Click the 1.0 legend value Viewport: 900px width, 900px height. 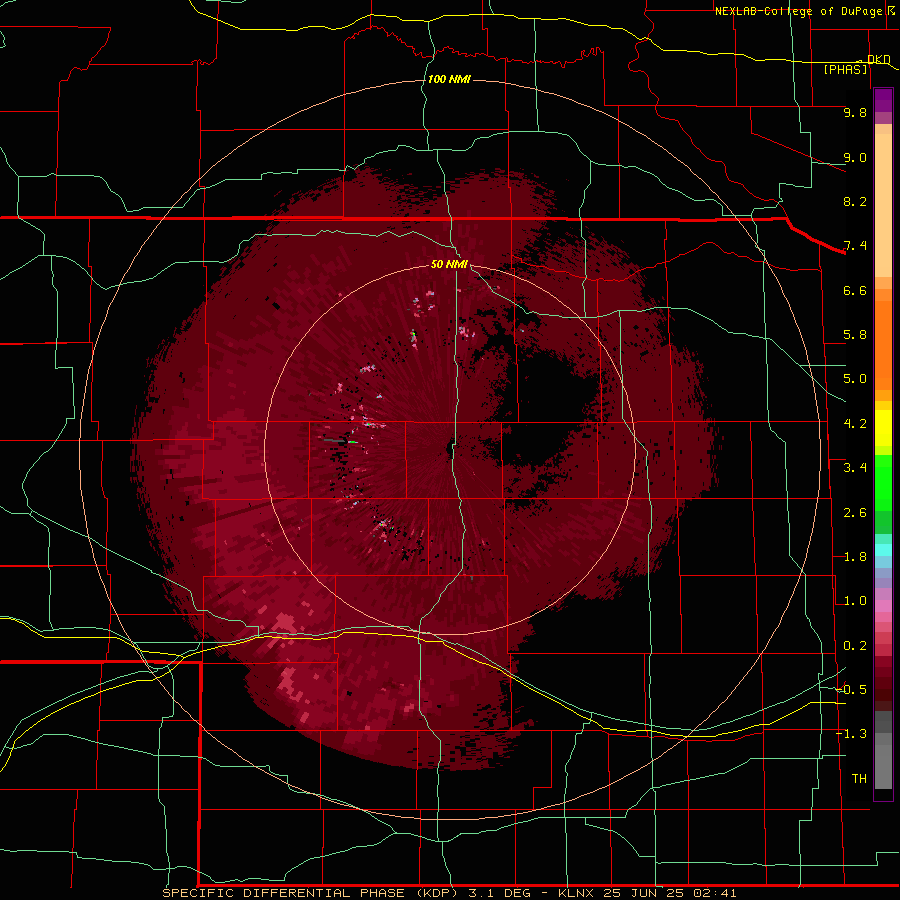tap(855, 601)
